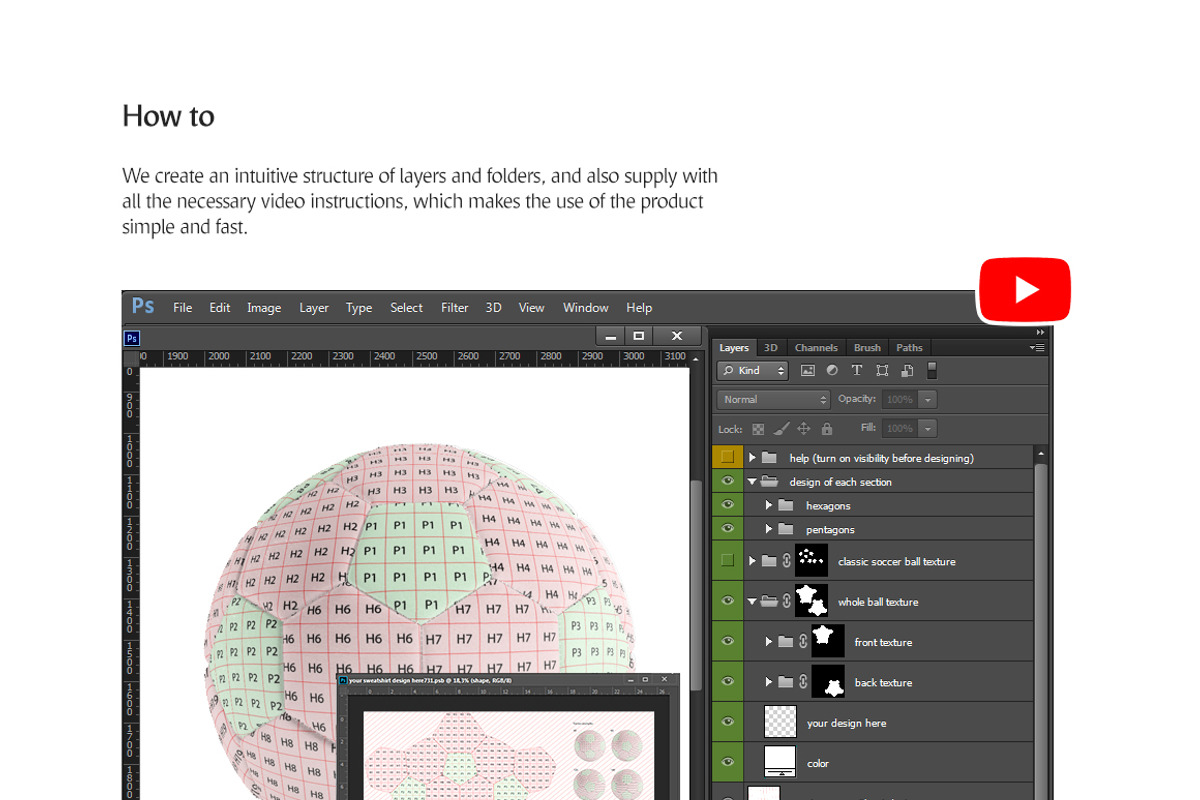Click the Photoshop Ps logo in menu bar
Image resolution: width=1200 pixels, height=800 pixels.
[x=144, y=307]
